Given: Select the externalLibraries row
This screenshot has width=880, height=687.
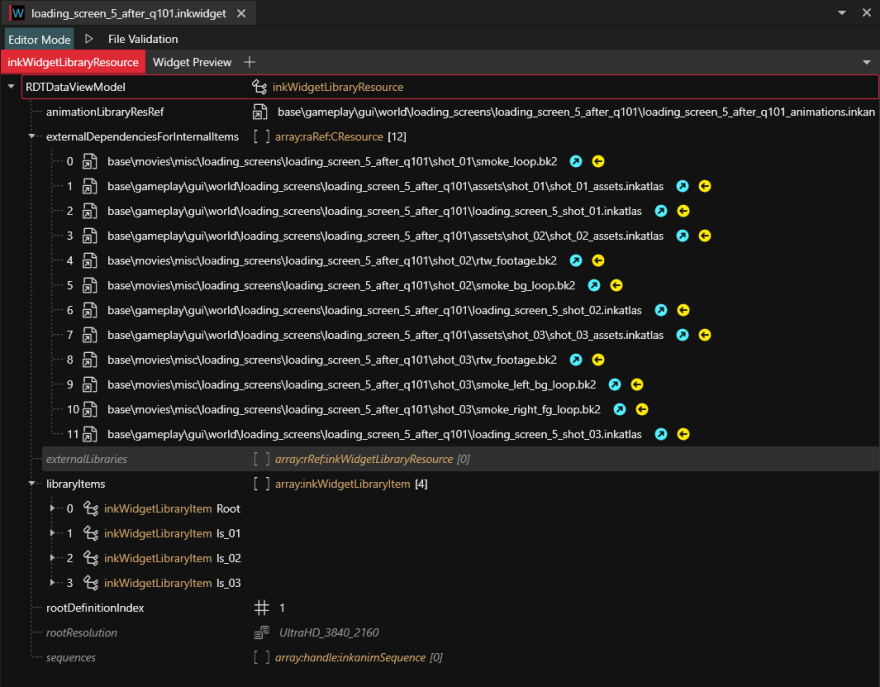Looking at the screenshot, I should coord(460,459).
